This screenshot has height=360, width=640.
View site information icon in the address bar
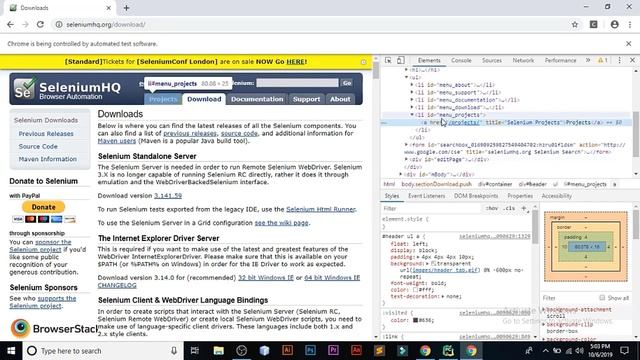click(x=59, y=24)
